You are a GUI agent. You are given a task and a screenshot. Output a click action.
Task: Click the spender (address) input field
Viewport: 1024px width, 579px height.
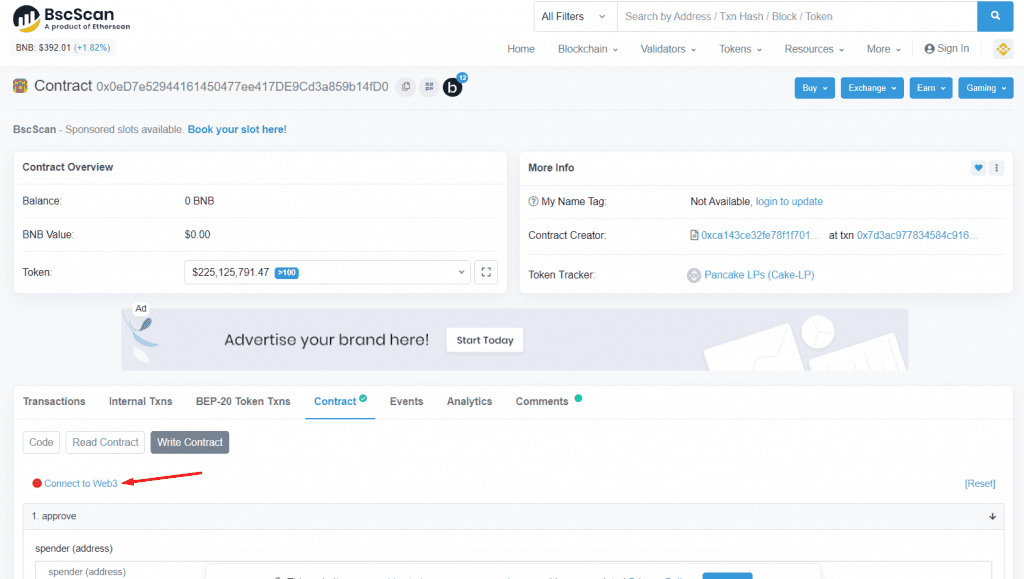pos(513,571)
